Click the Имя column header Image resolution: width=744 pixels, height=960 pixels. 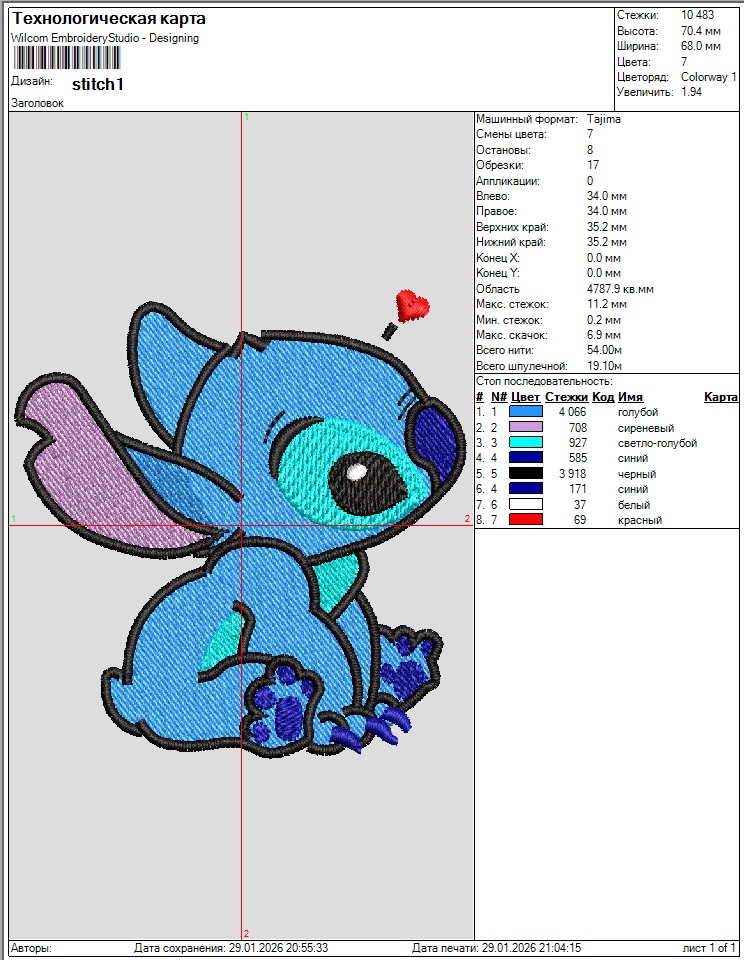click(630, 397)
